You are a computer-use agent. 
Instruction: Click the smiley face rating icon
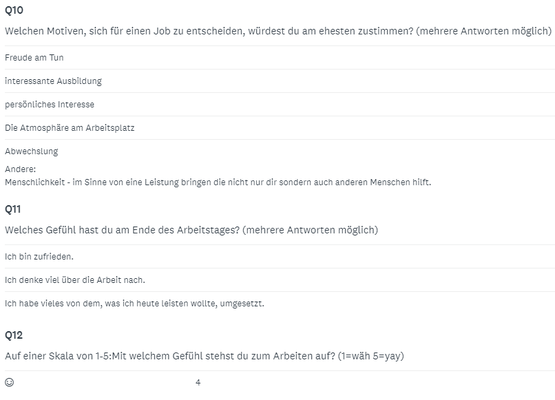point(9,382)
